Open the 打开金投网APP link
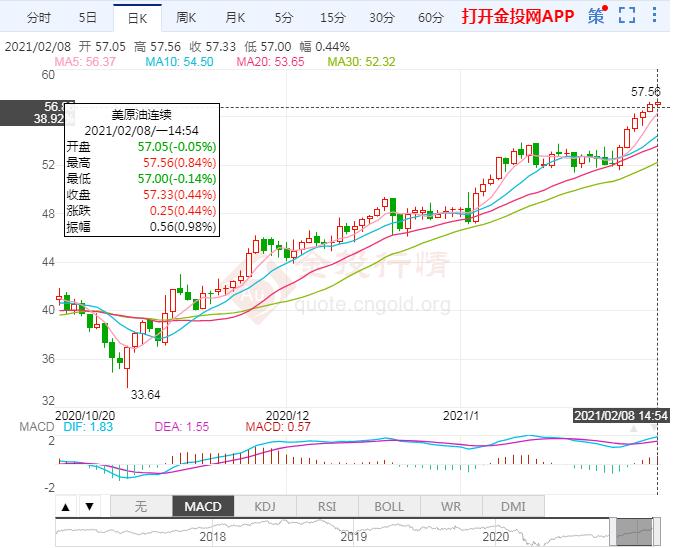The image size is (675, 548). pos(517,17)
